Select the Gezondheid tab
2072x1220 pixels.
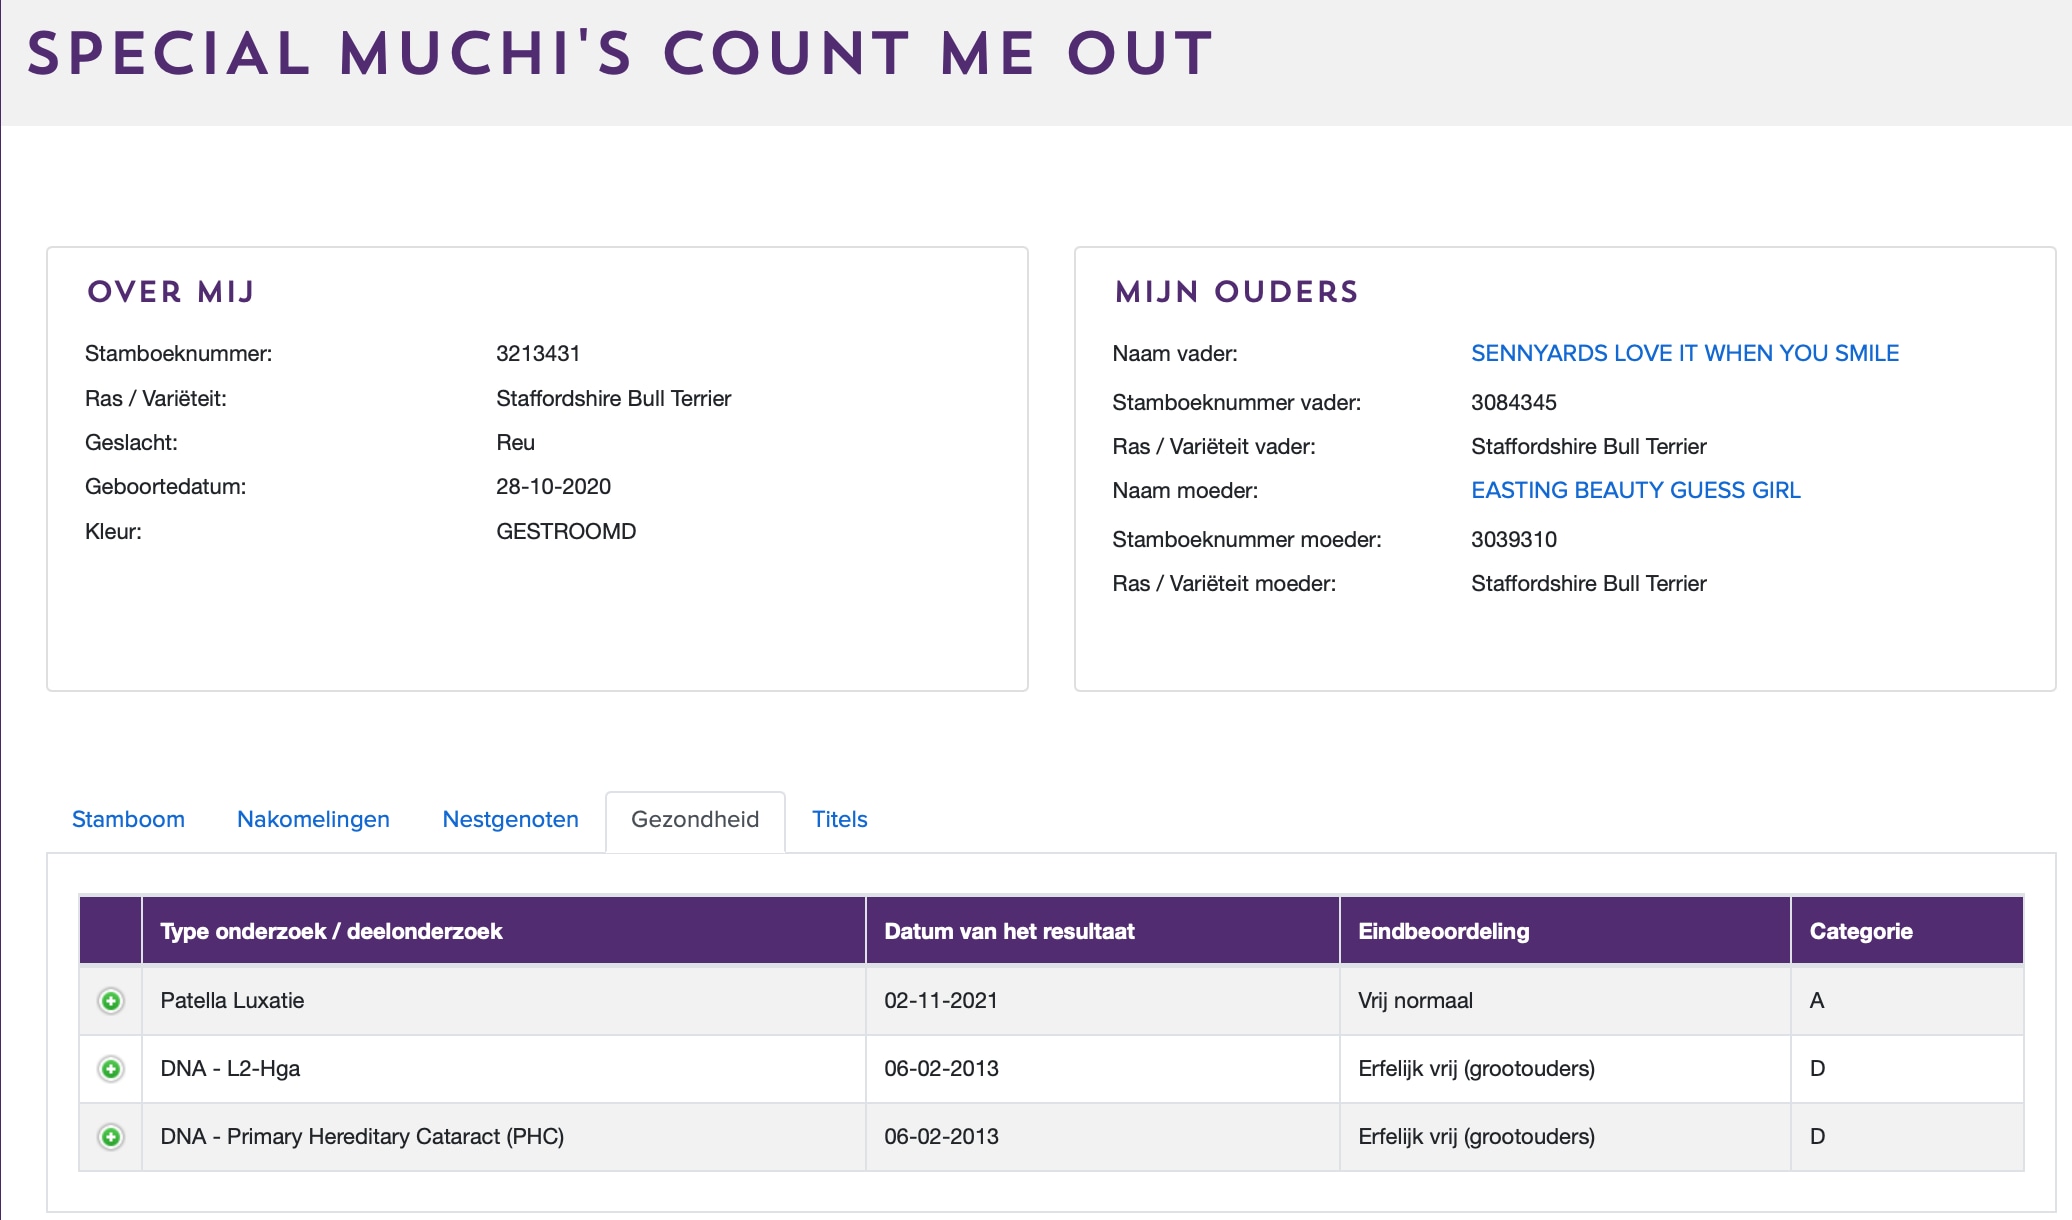(x=695, y=819)
